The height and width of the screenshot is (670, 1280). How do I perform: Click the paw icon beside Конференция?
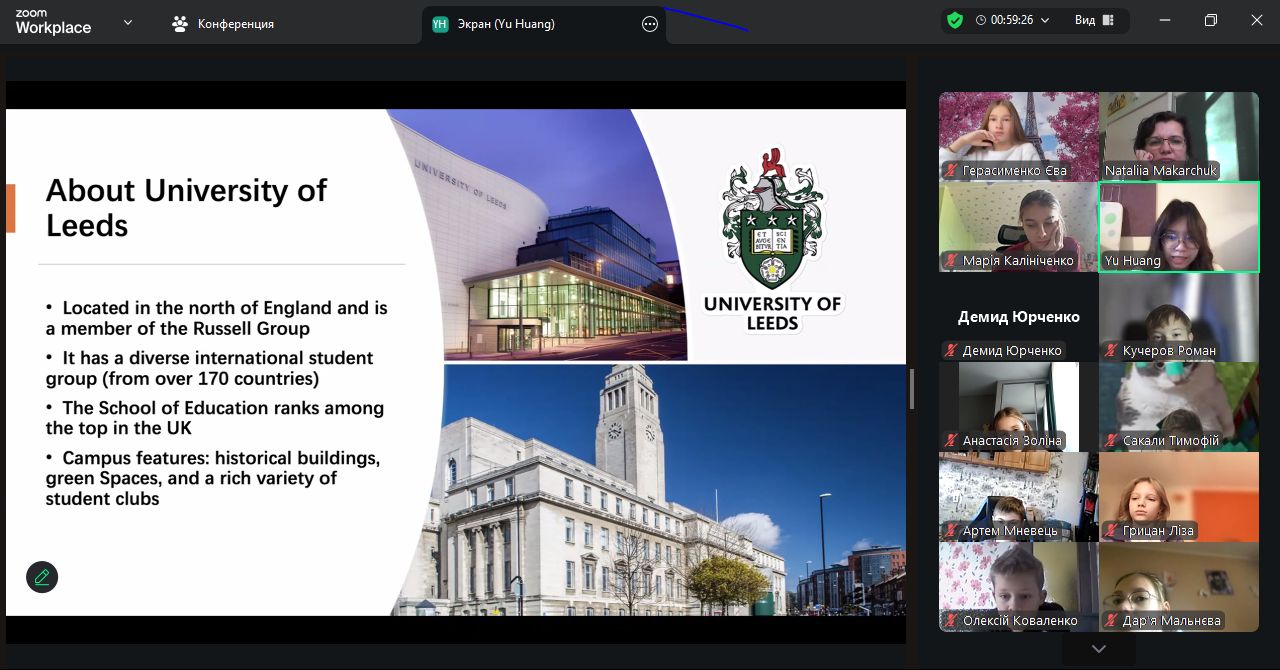click(x=180, y=24)
